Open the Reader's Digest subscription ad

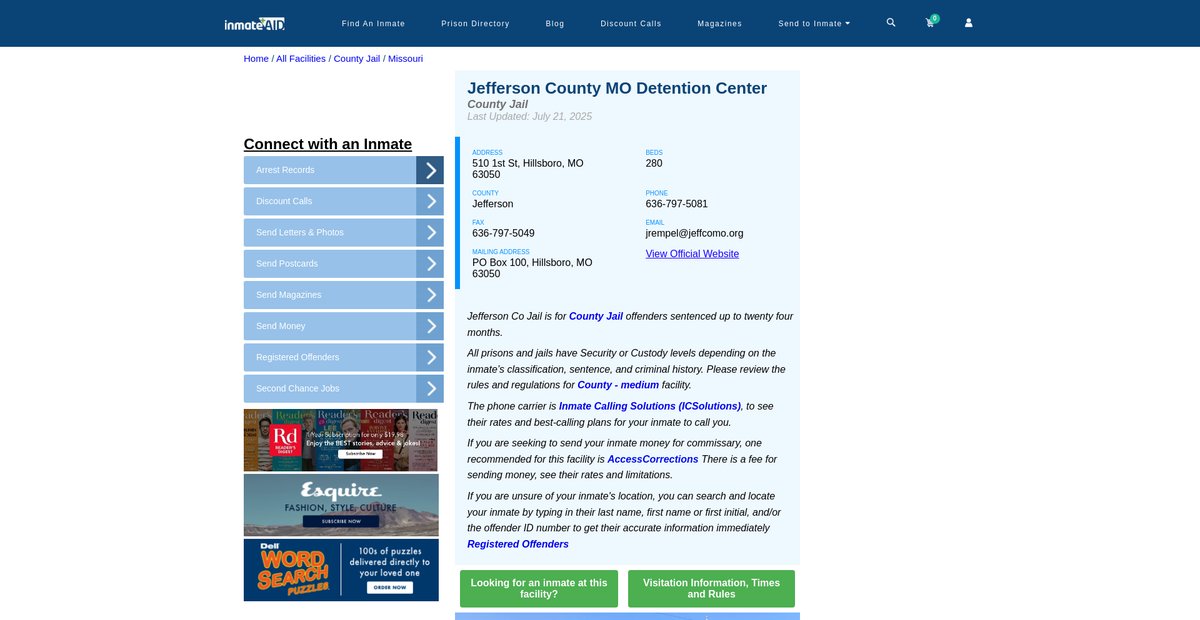(341, 440)
